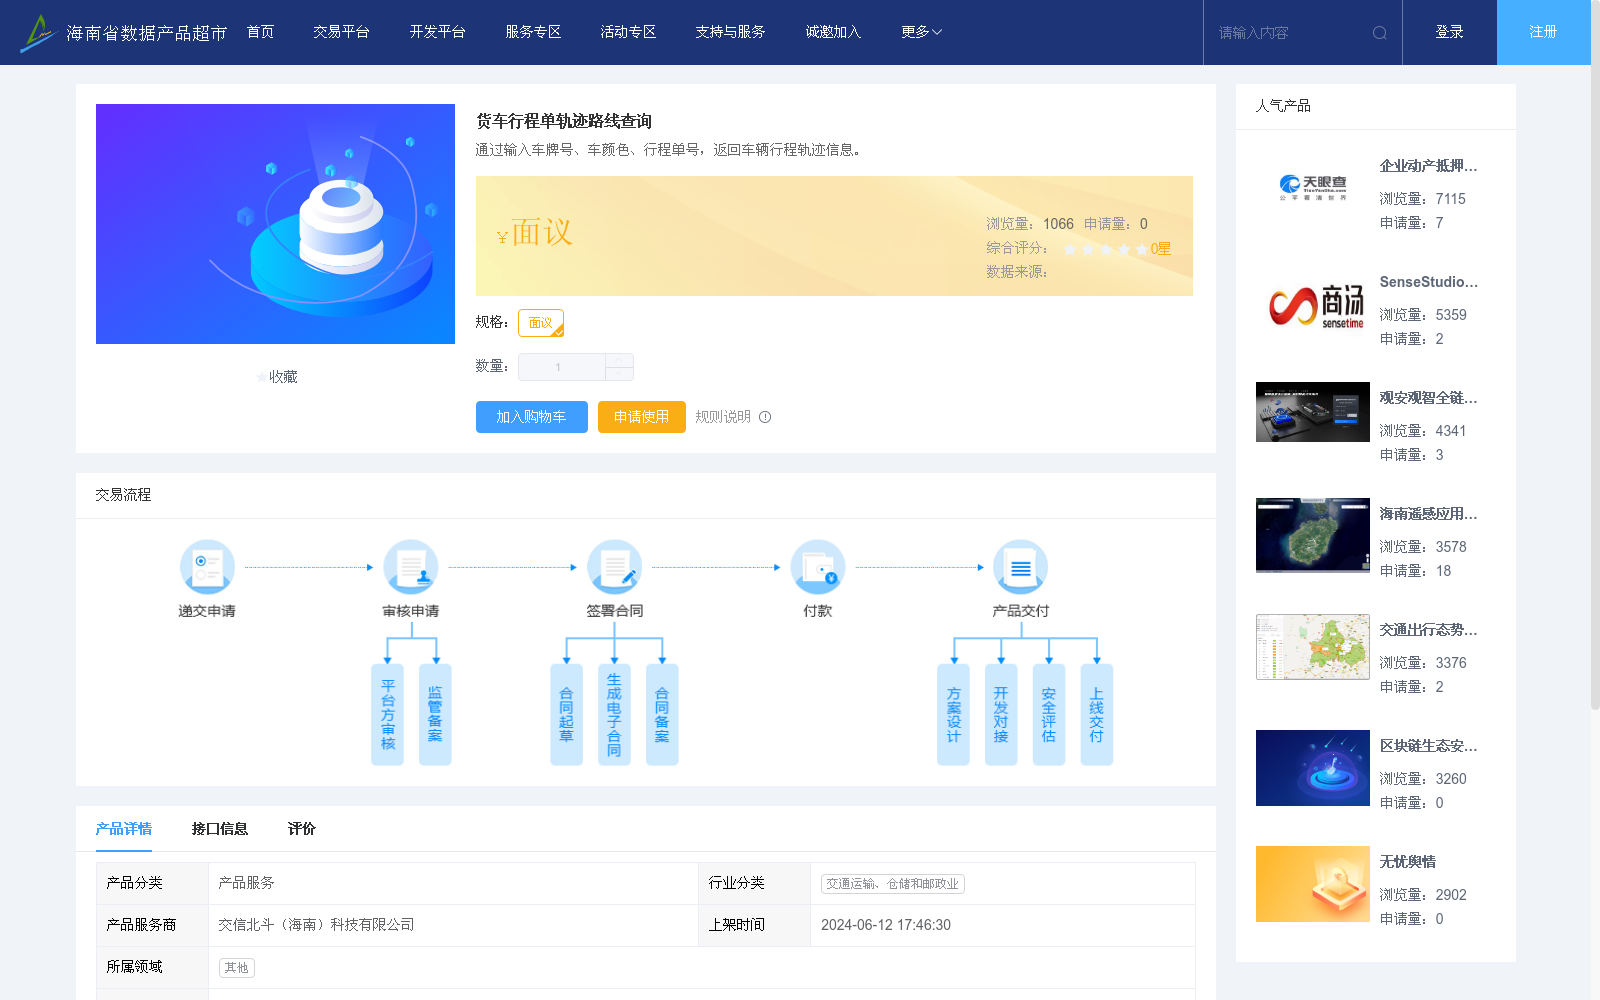The image size is (1600, 1000).
Task: Open the SenseStudio product title
Action: 1428,282
